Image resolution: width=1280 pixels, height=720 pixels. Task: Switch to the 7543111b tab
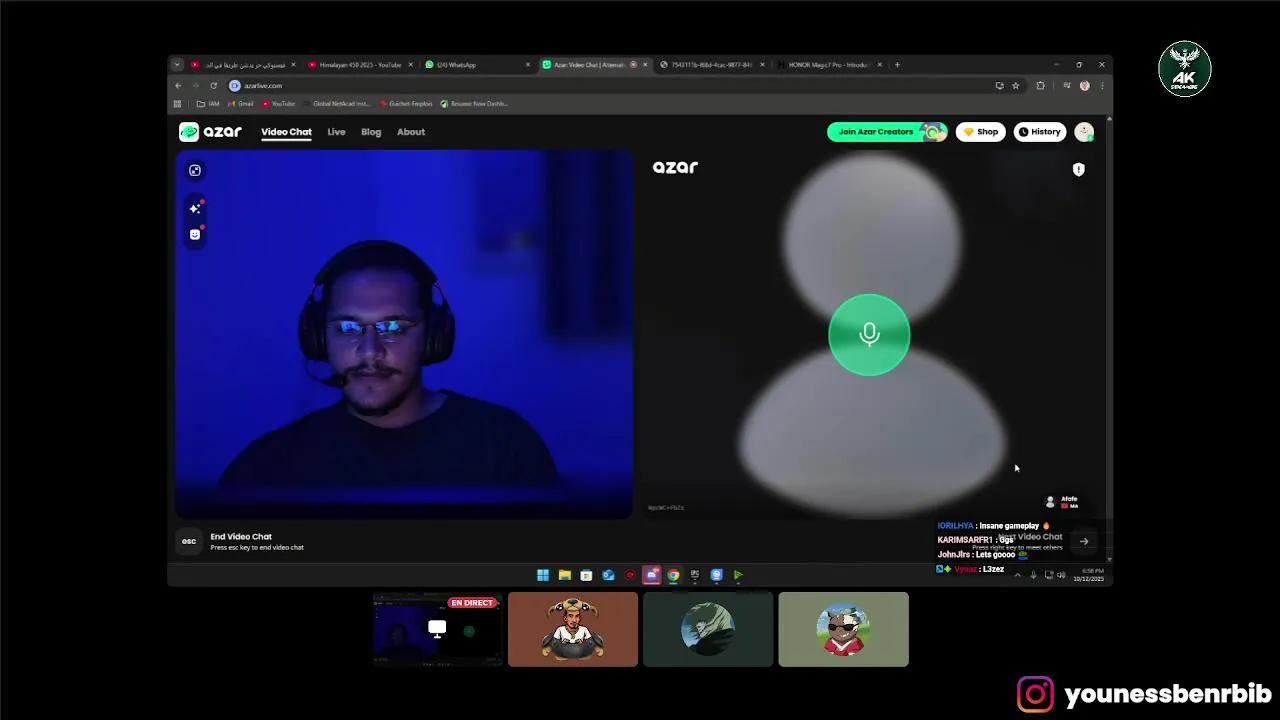point(711,65)
